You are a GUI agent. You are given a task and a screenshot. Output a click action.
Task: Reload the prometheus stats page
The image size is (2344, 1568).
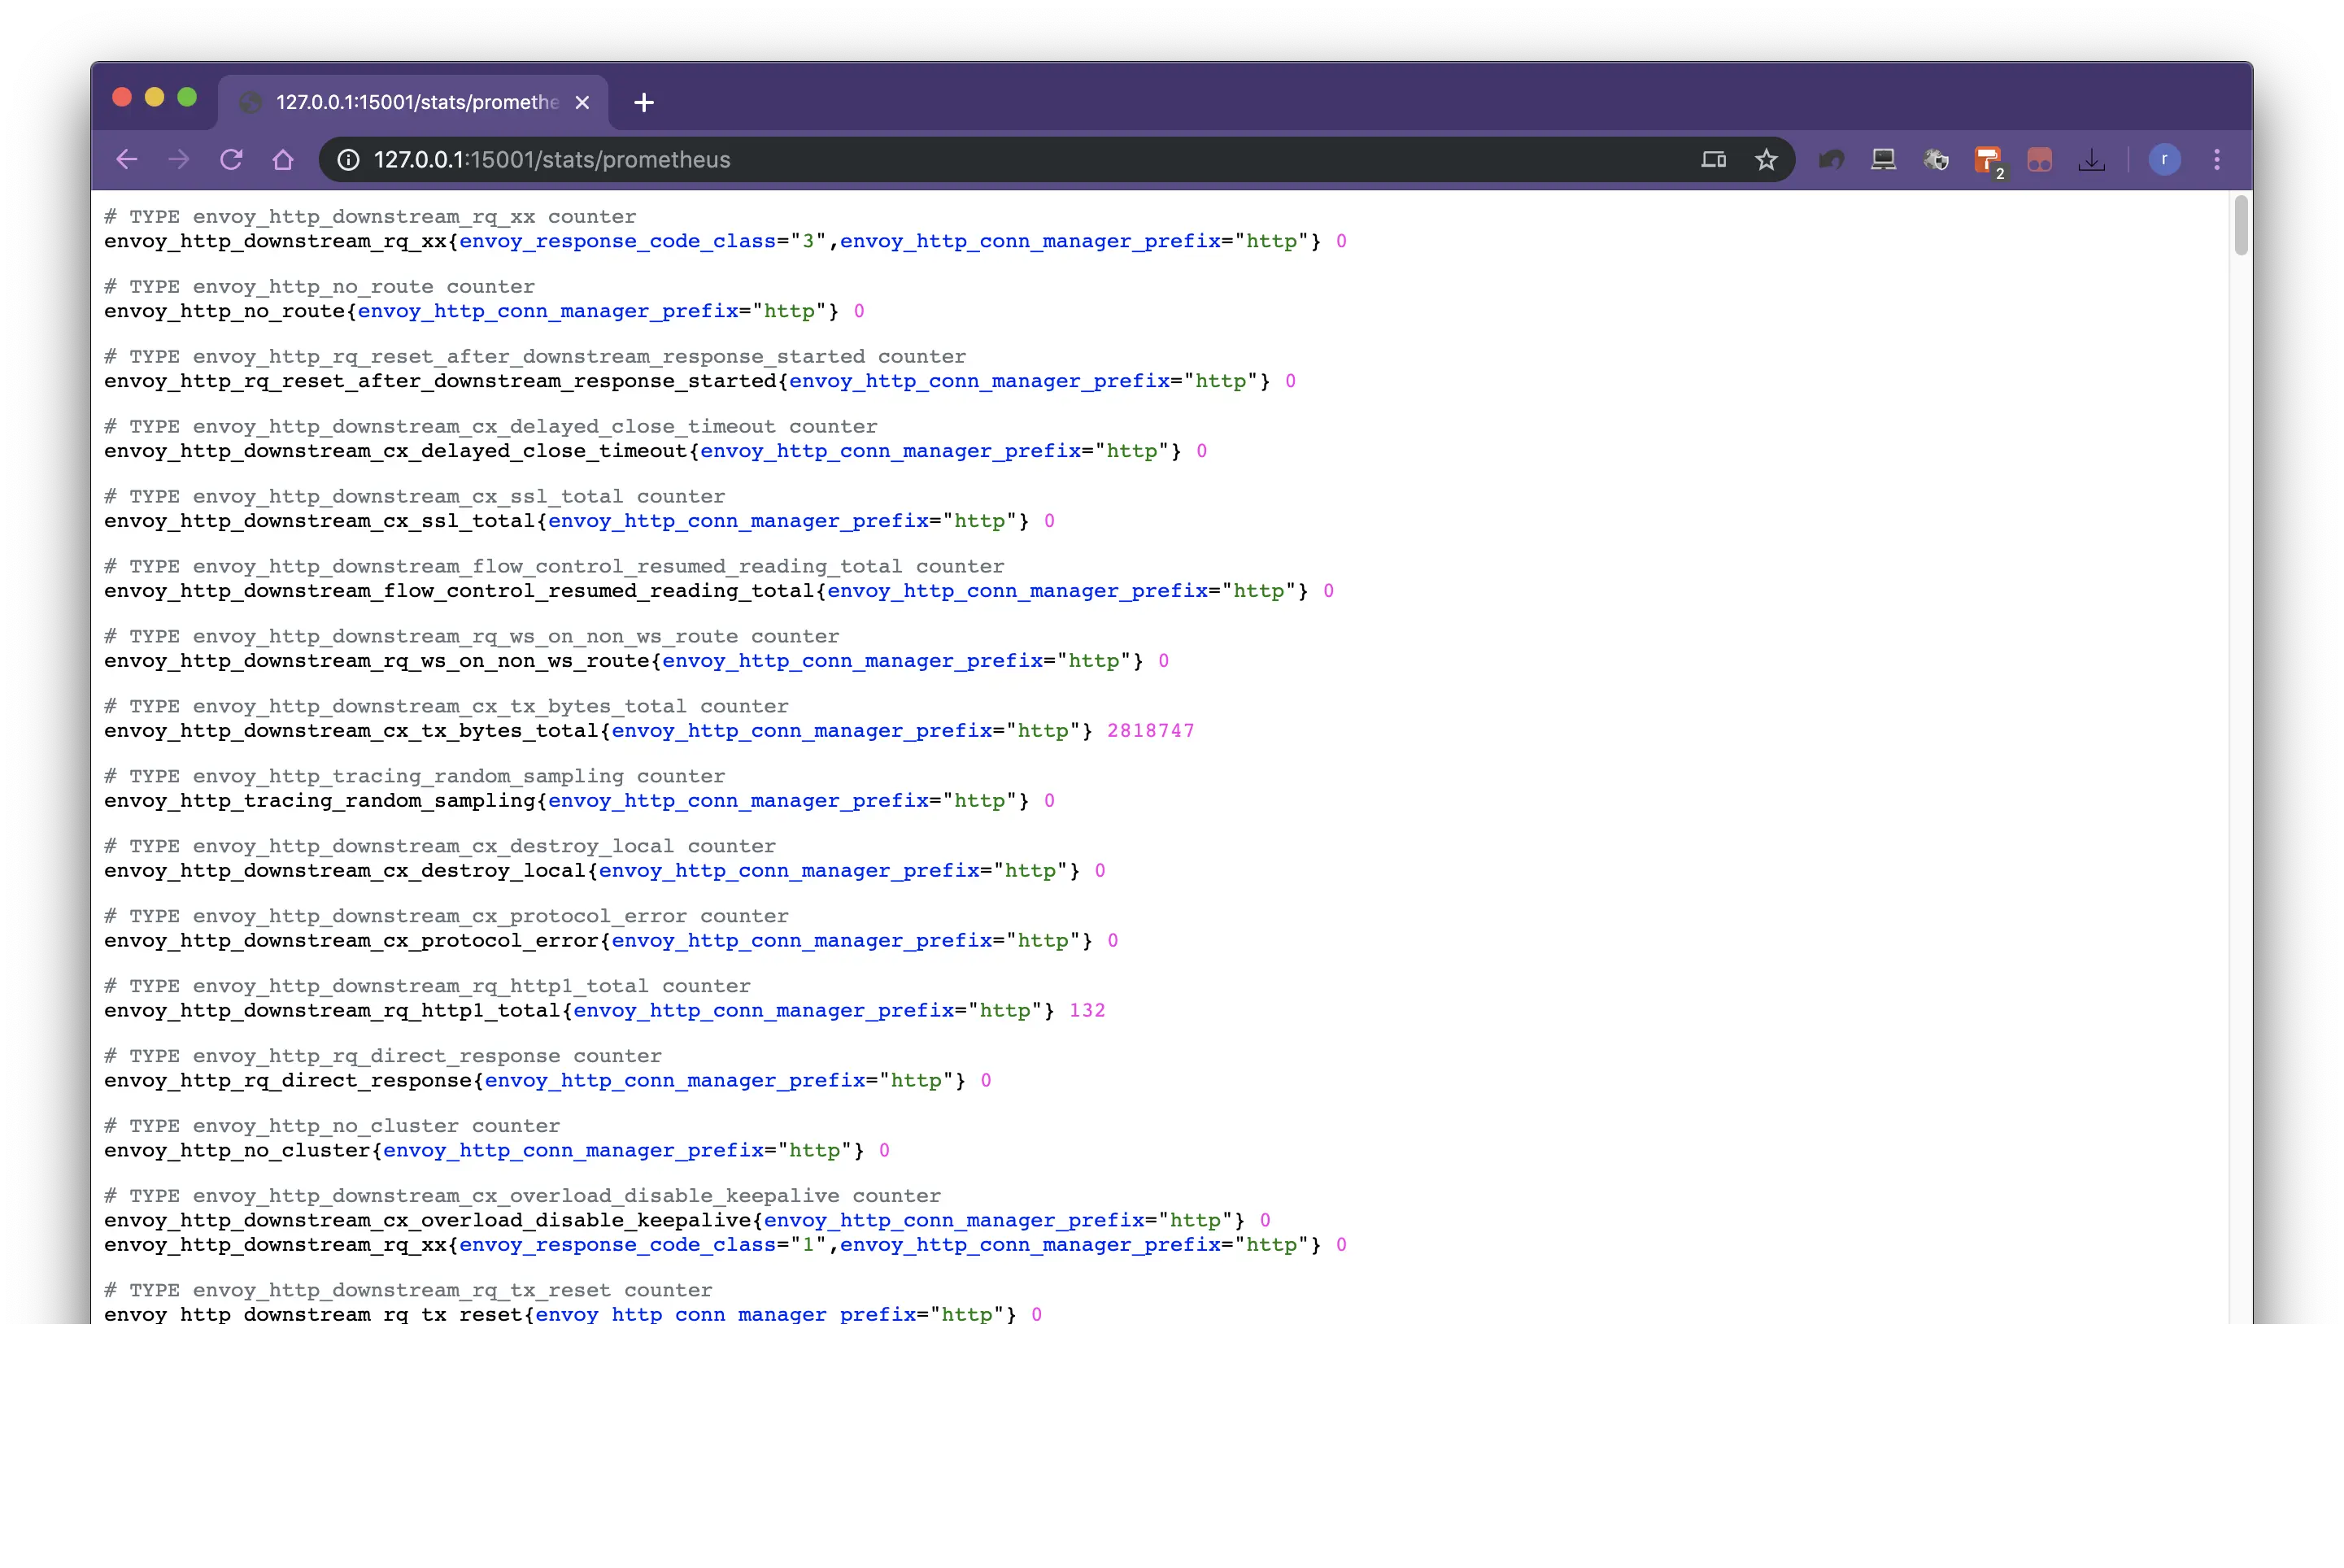tap(231, 160)
